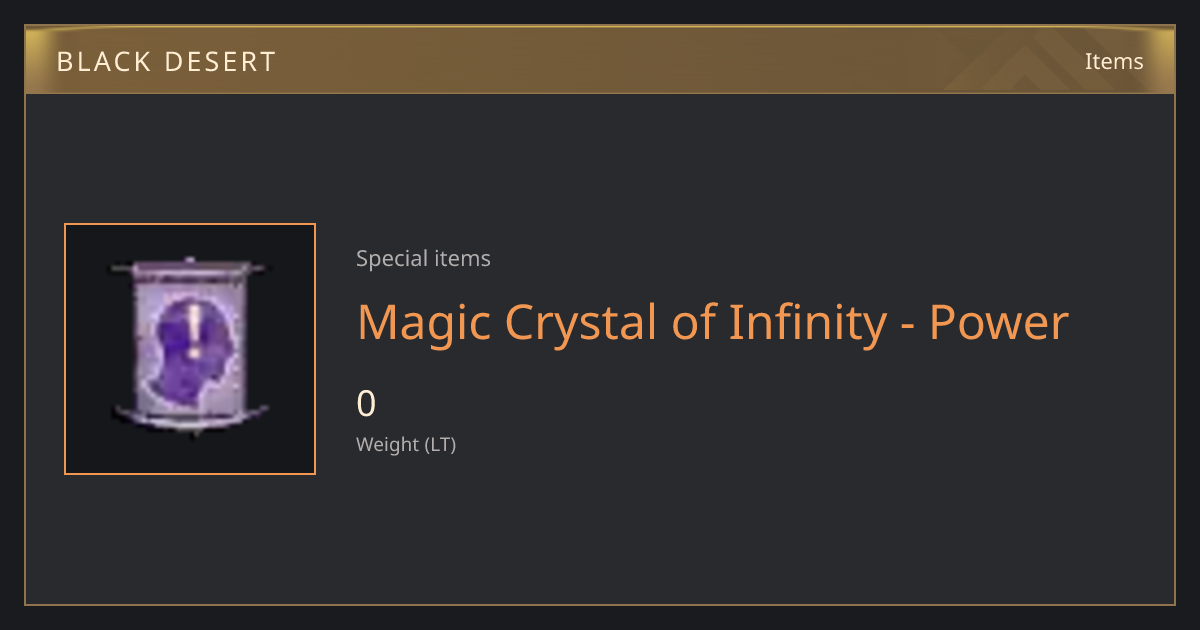Click the Weight (LT) label
This screenshot has width=1200, height=630.
(x=406, y=445)
